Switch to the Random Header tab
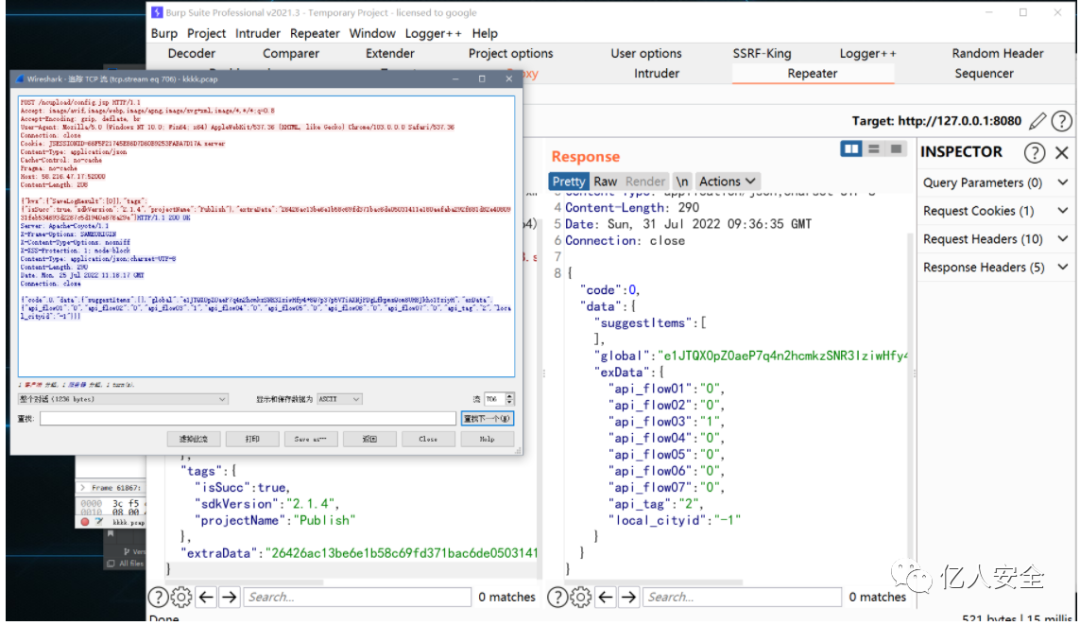Image resolution: width=1080 pixels, height=625 pixels. click(x=997, y=53)
